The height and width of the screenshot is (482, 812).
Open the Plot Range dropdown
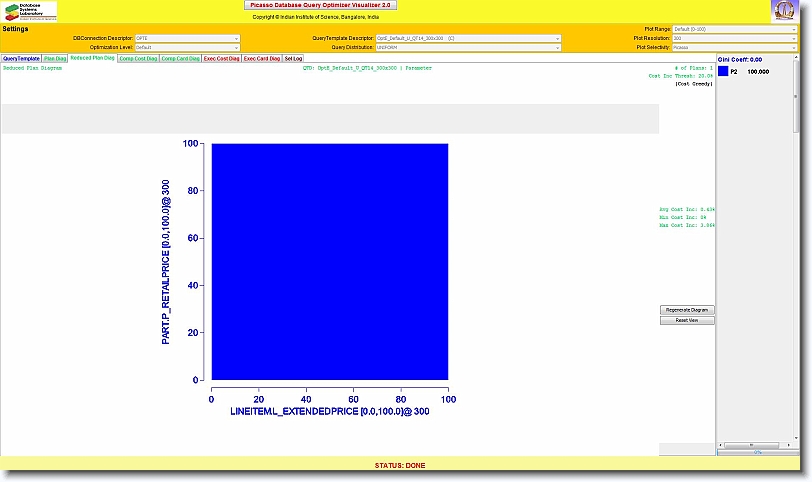pyautogui.click(x=735, y=30)
